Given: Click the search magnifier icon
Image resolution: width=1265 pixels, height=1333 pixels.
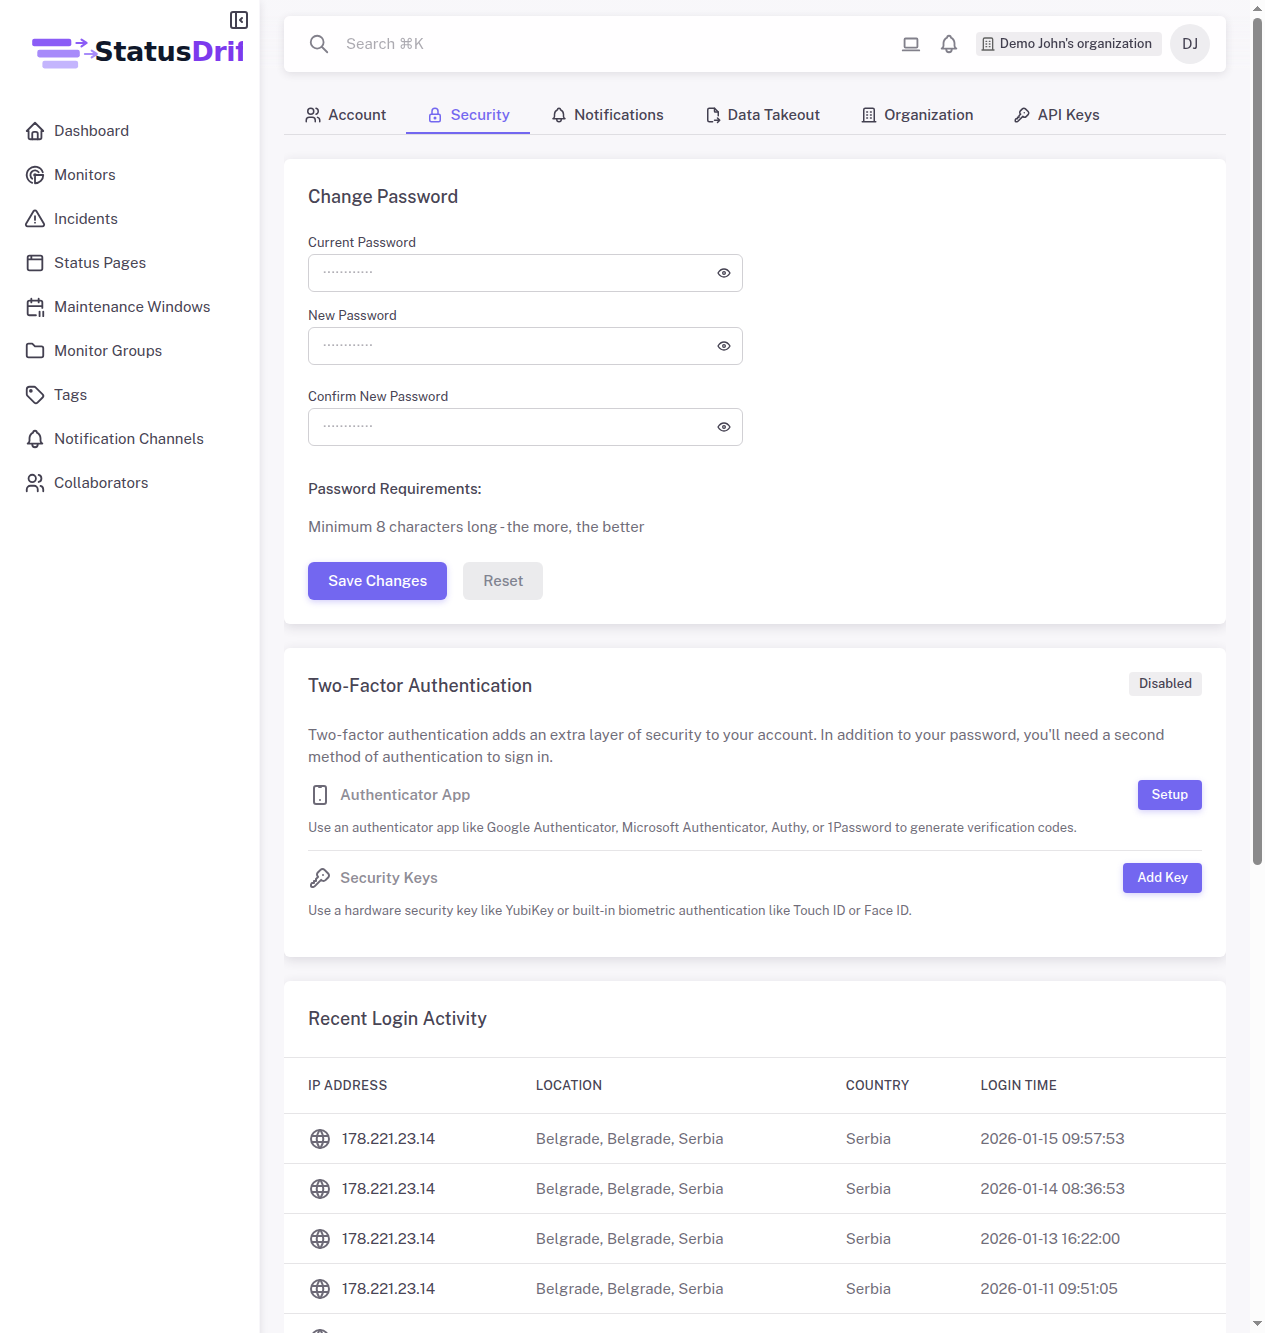Looking at the screenshot, I should tap(318, 43).
